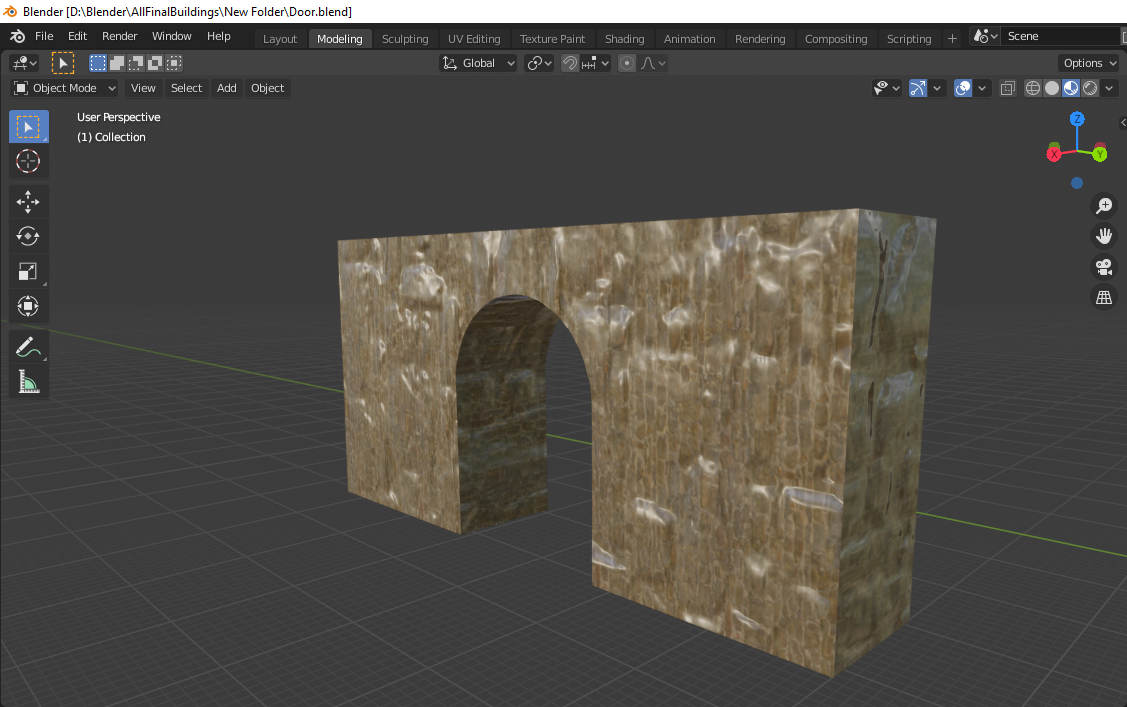The image size is (1127, 707).
Task: Click the zoom magnifier viewport icon
Action: pyautogui.click(x=1104, y=205)
